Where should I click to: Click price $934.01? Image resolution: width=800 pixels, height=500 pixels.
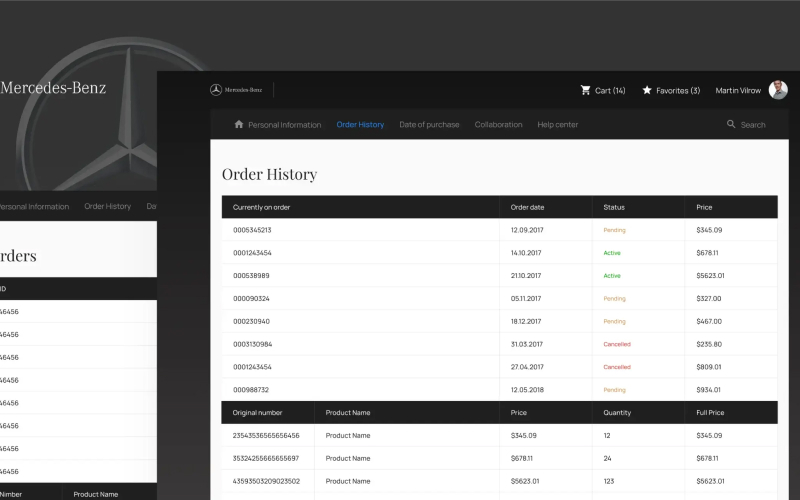[x=708, y=390]
